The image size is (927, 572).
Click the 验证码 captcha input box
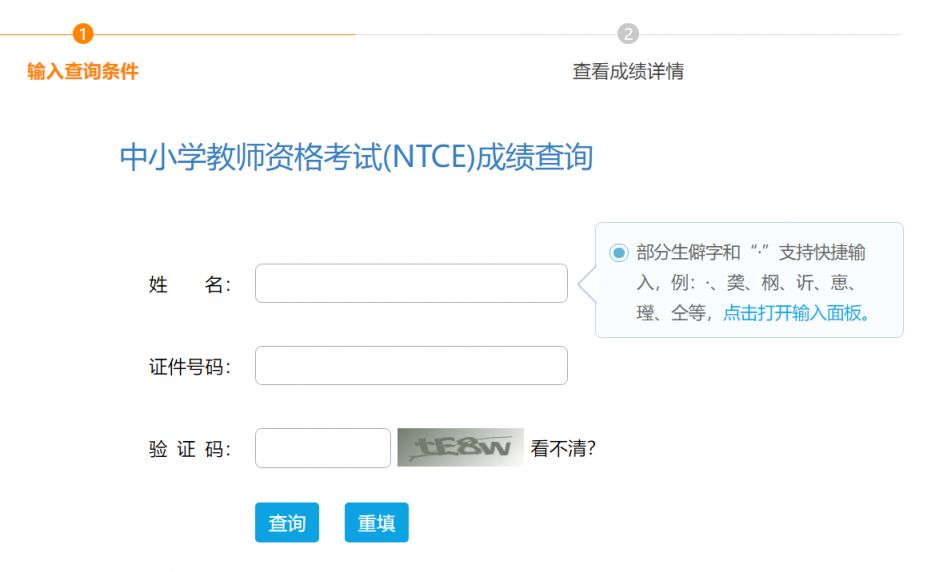pos(322,448)
